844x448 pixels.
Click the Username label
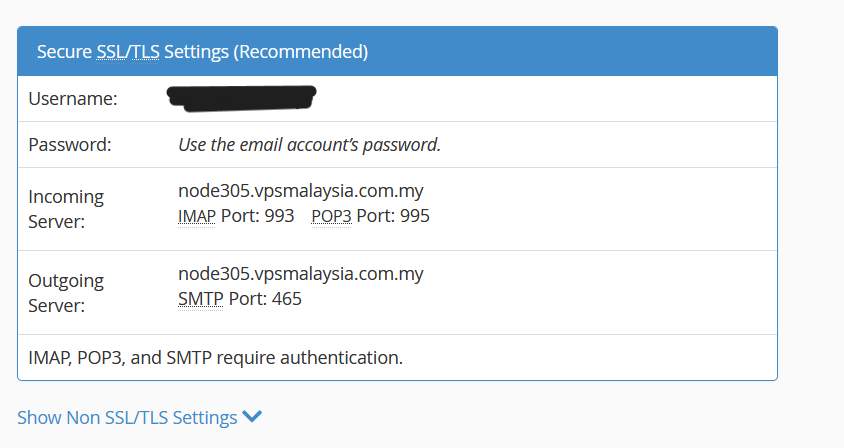click(x=73, y=99)
